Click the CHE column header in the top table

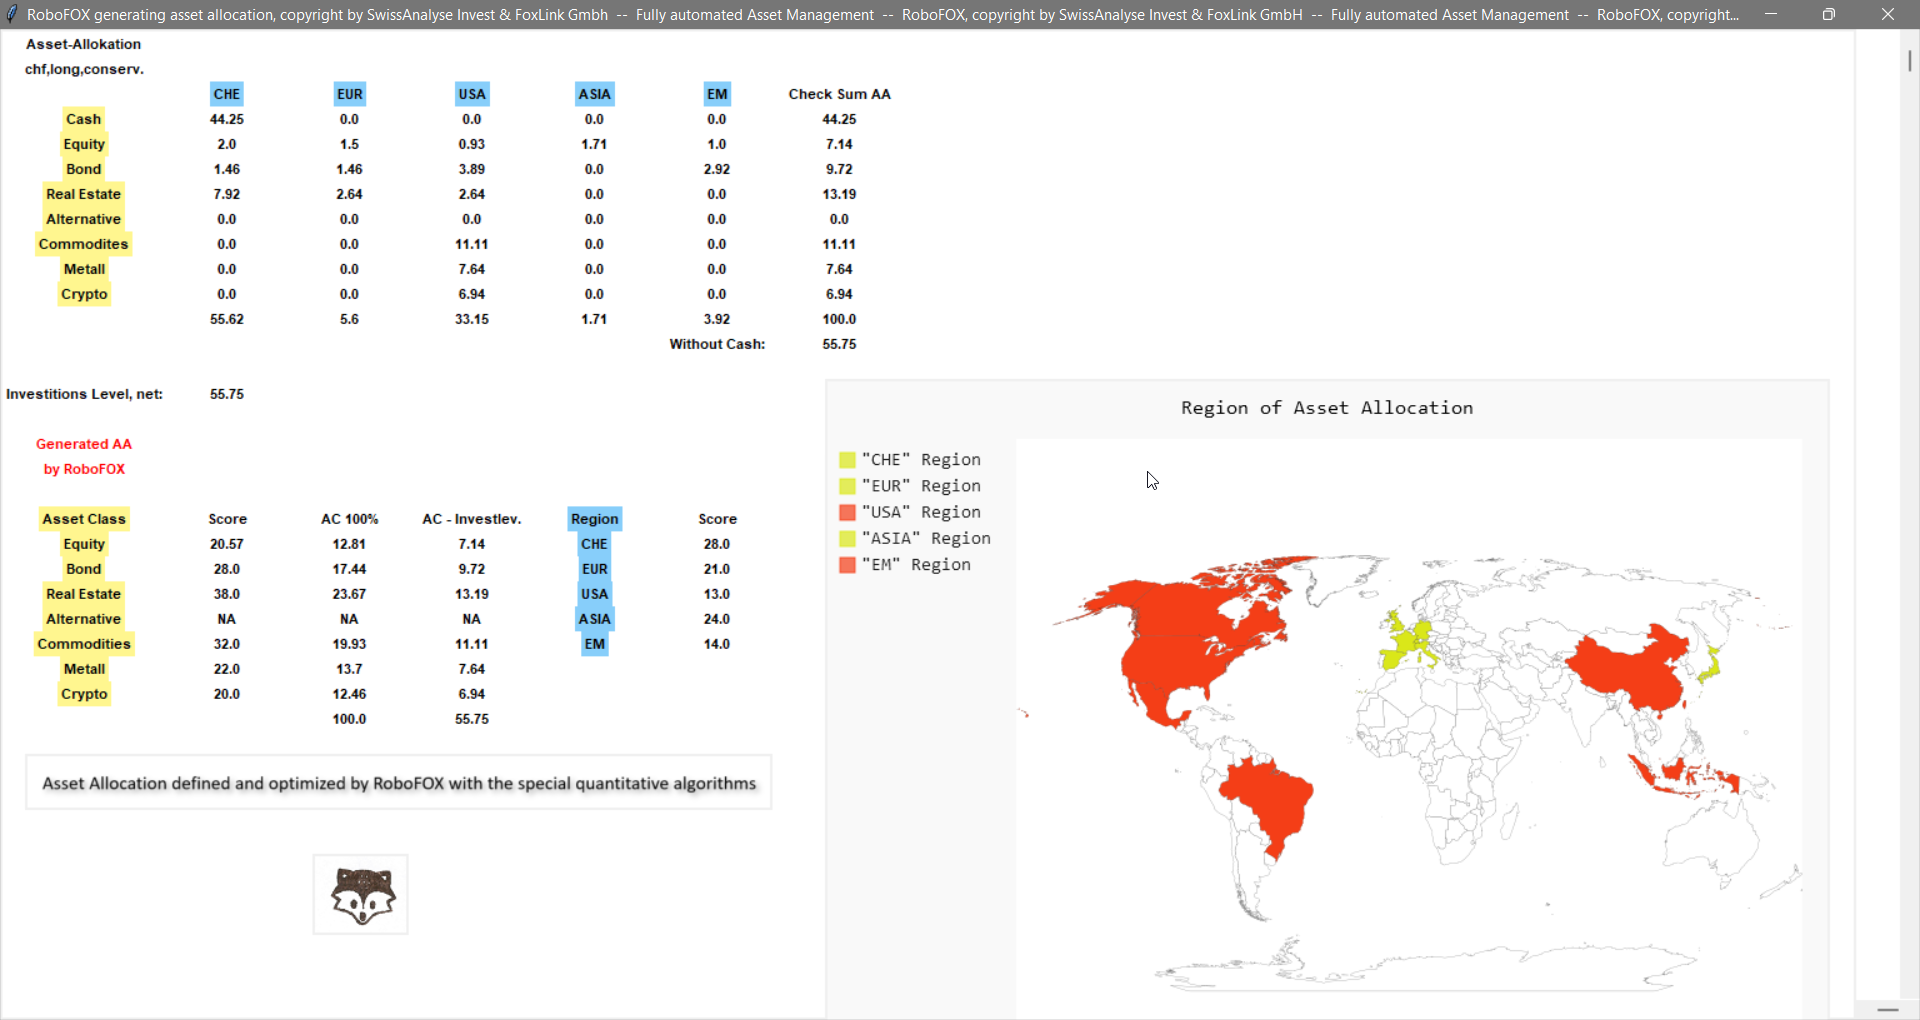click(x=227, y=94)
